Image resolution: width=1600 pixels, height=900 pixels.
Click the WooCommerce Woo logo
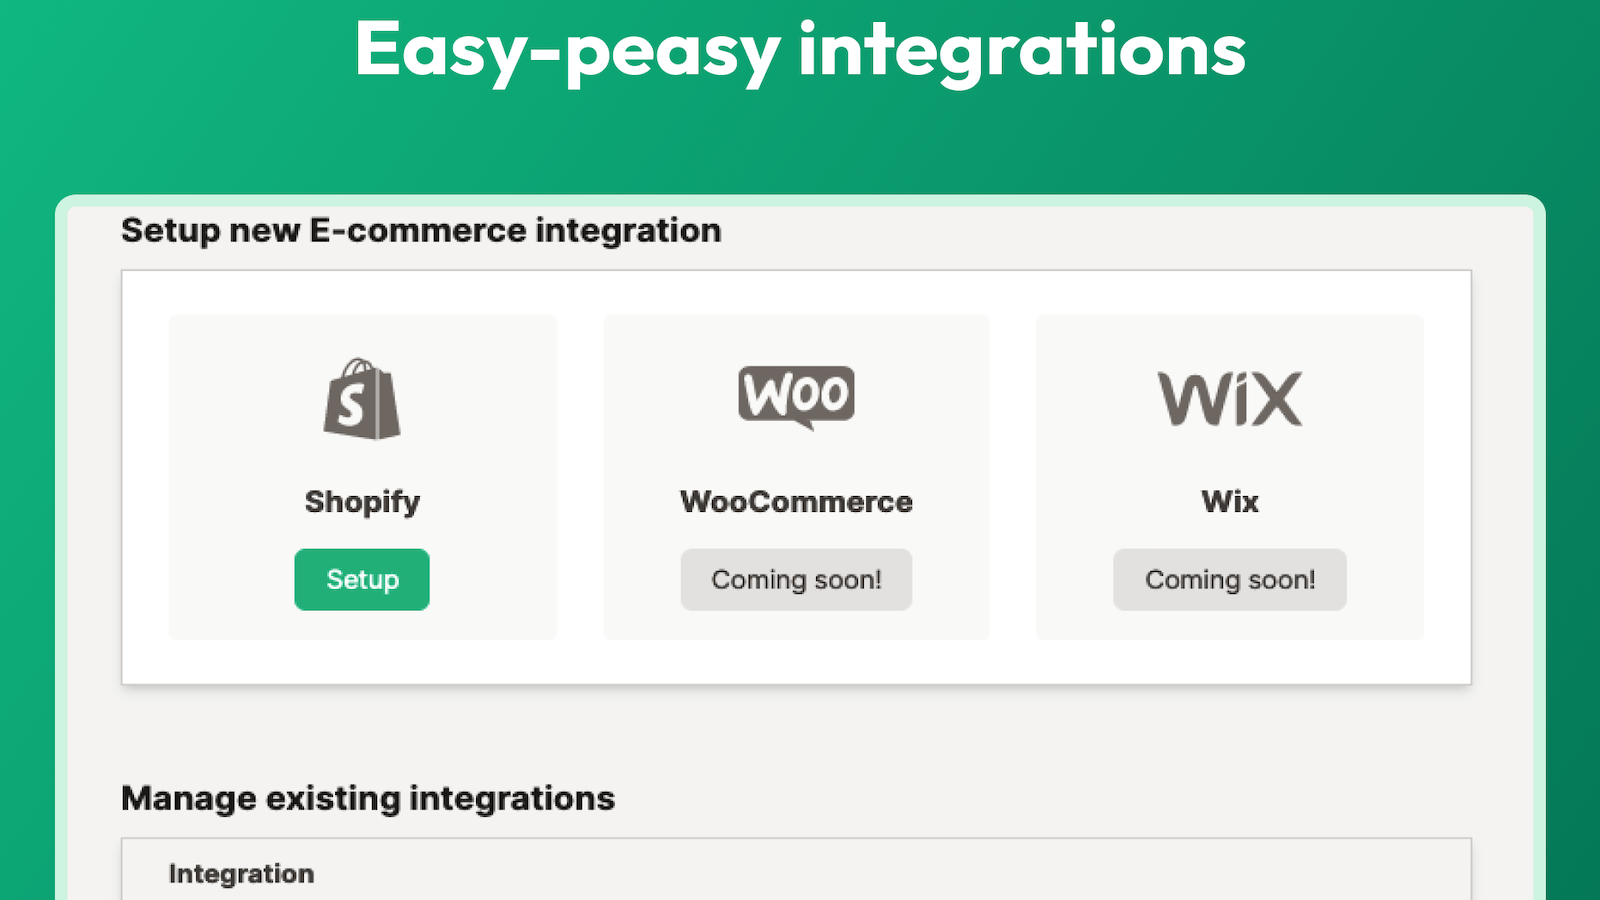tap(796, 398)
